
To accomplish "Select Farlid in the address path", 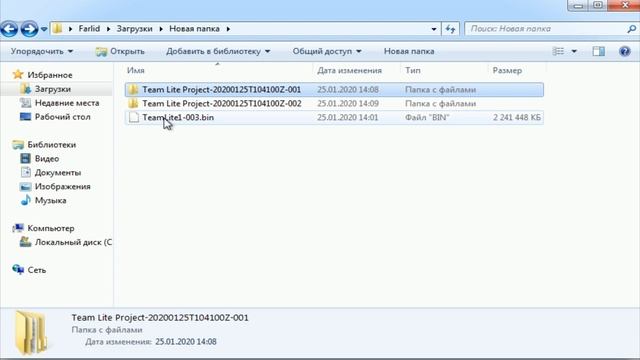I will click(x=89, y=29).
